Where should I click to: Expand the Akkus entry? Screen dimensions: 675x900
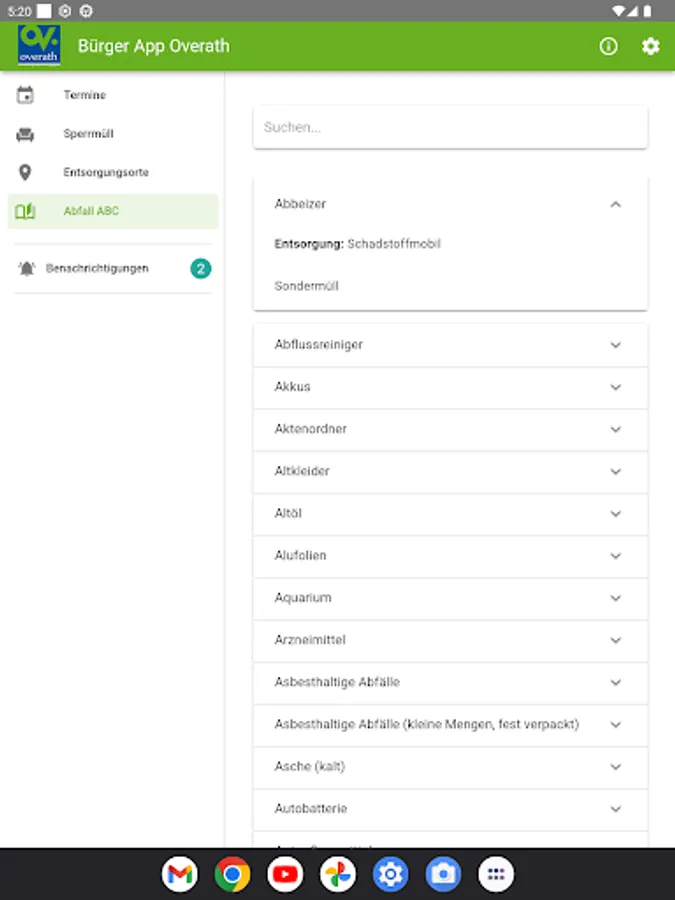coord(615,387)
